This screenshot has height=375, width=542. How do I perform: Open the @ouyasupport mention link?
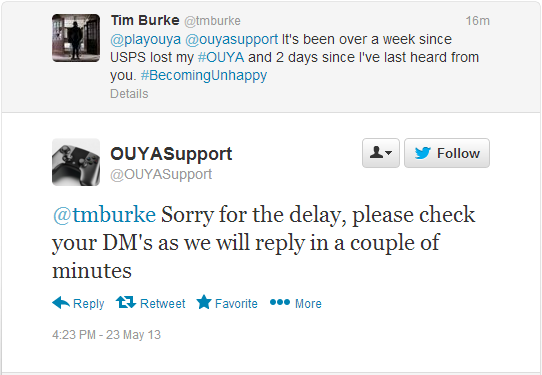click(232, 39)
